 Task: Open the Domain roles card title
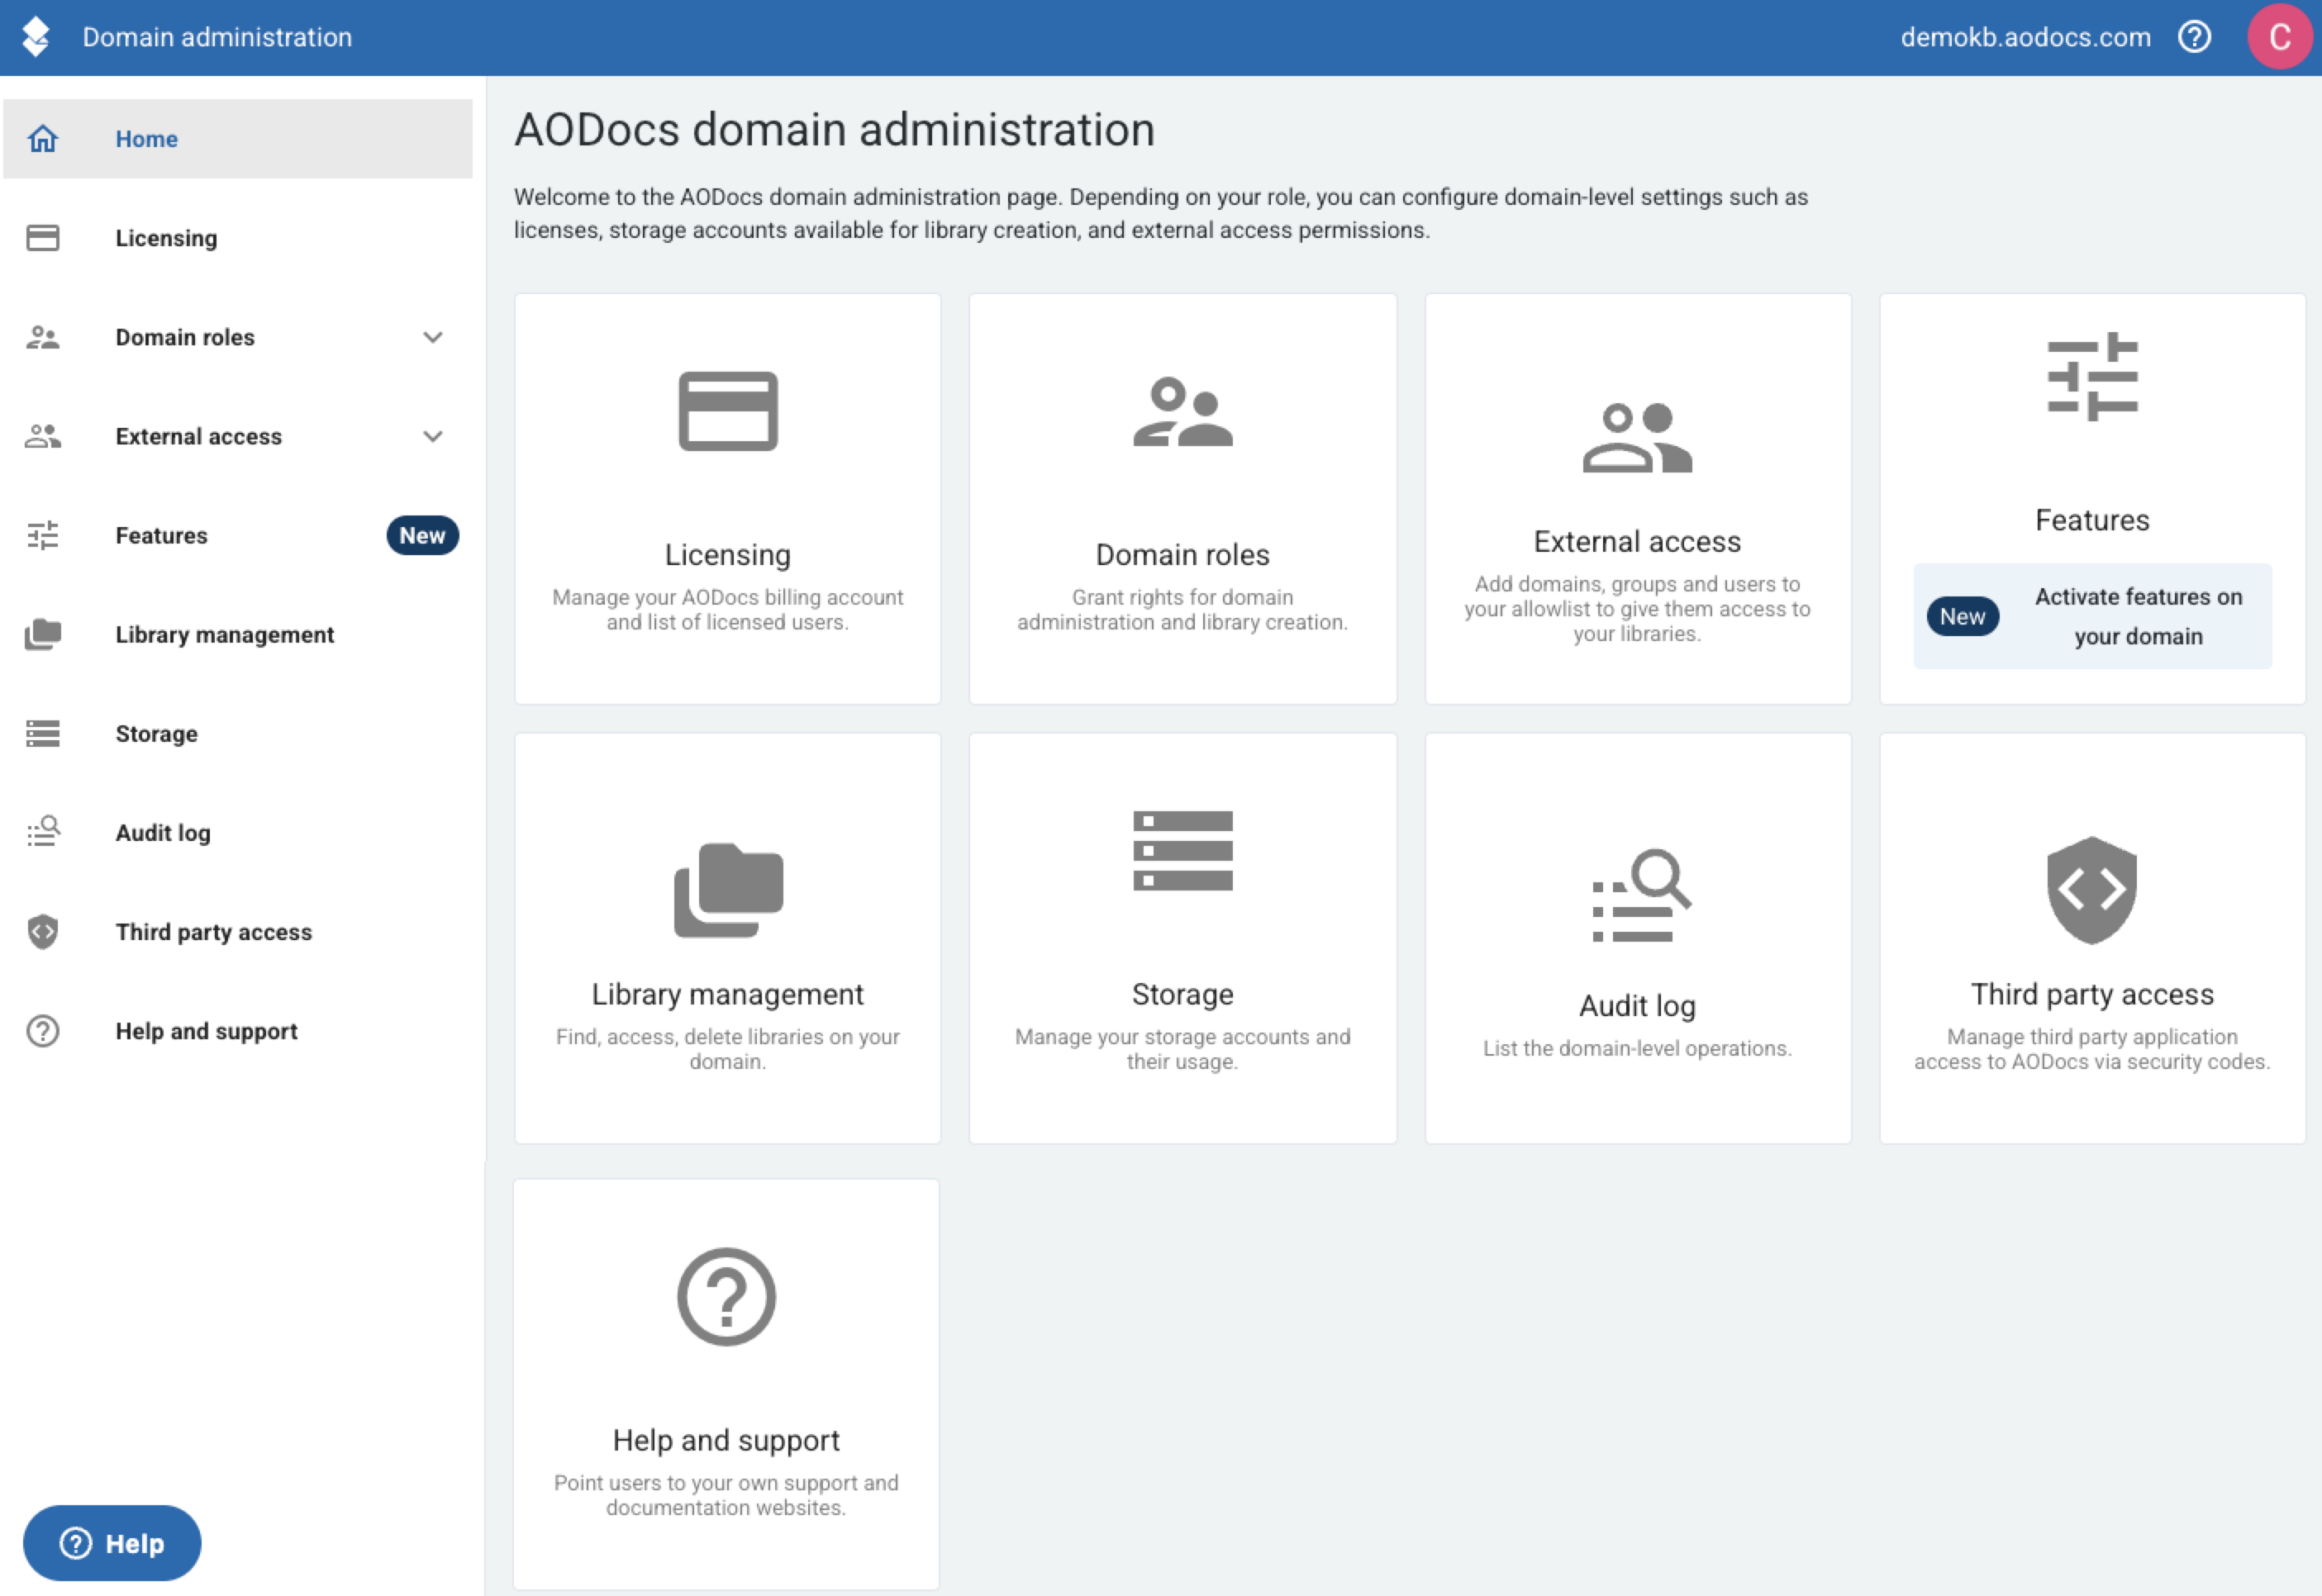click(1183, 554)
